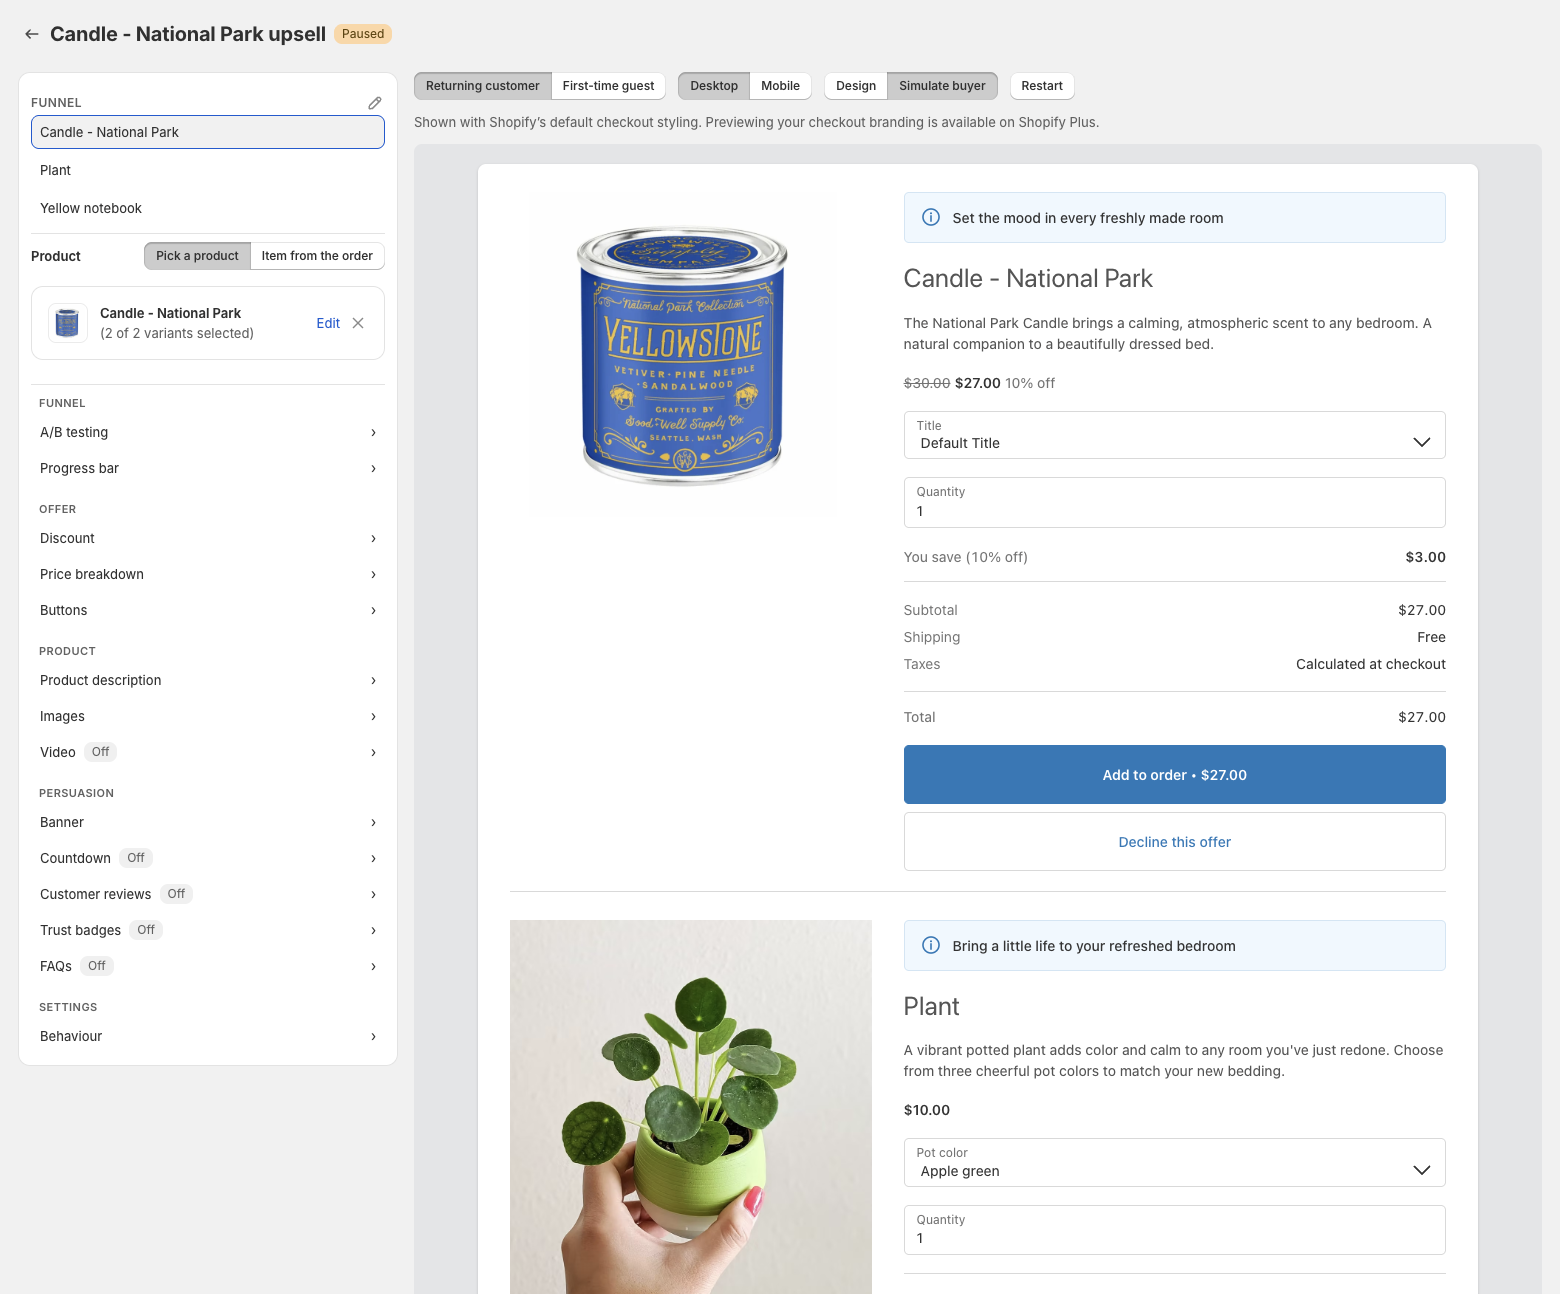Remove the Candle - National Park product
Viewport: 1560px width, 1294px height.
358,323
